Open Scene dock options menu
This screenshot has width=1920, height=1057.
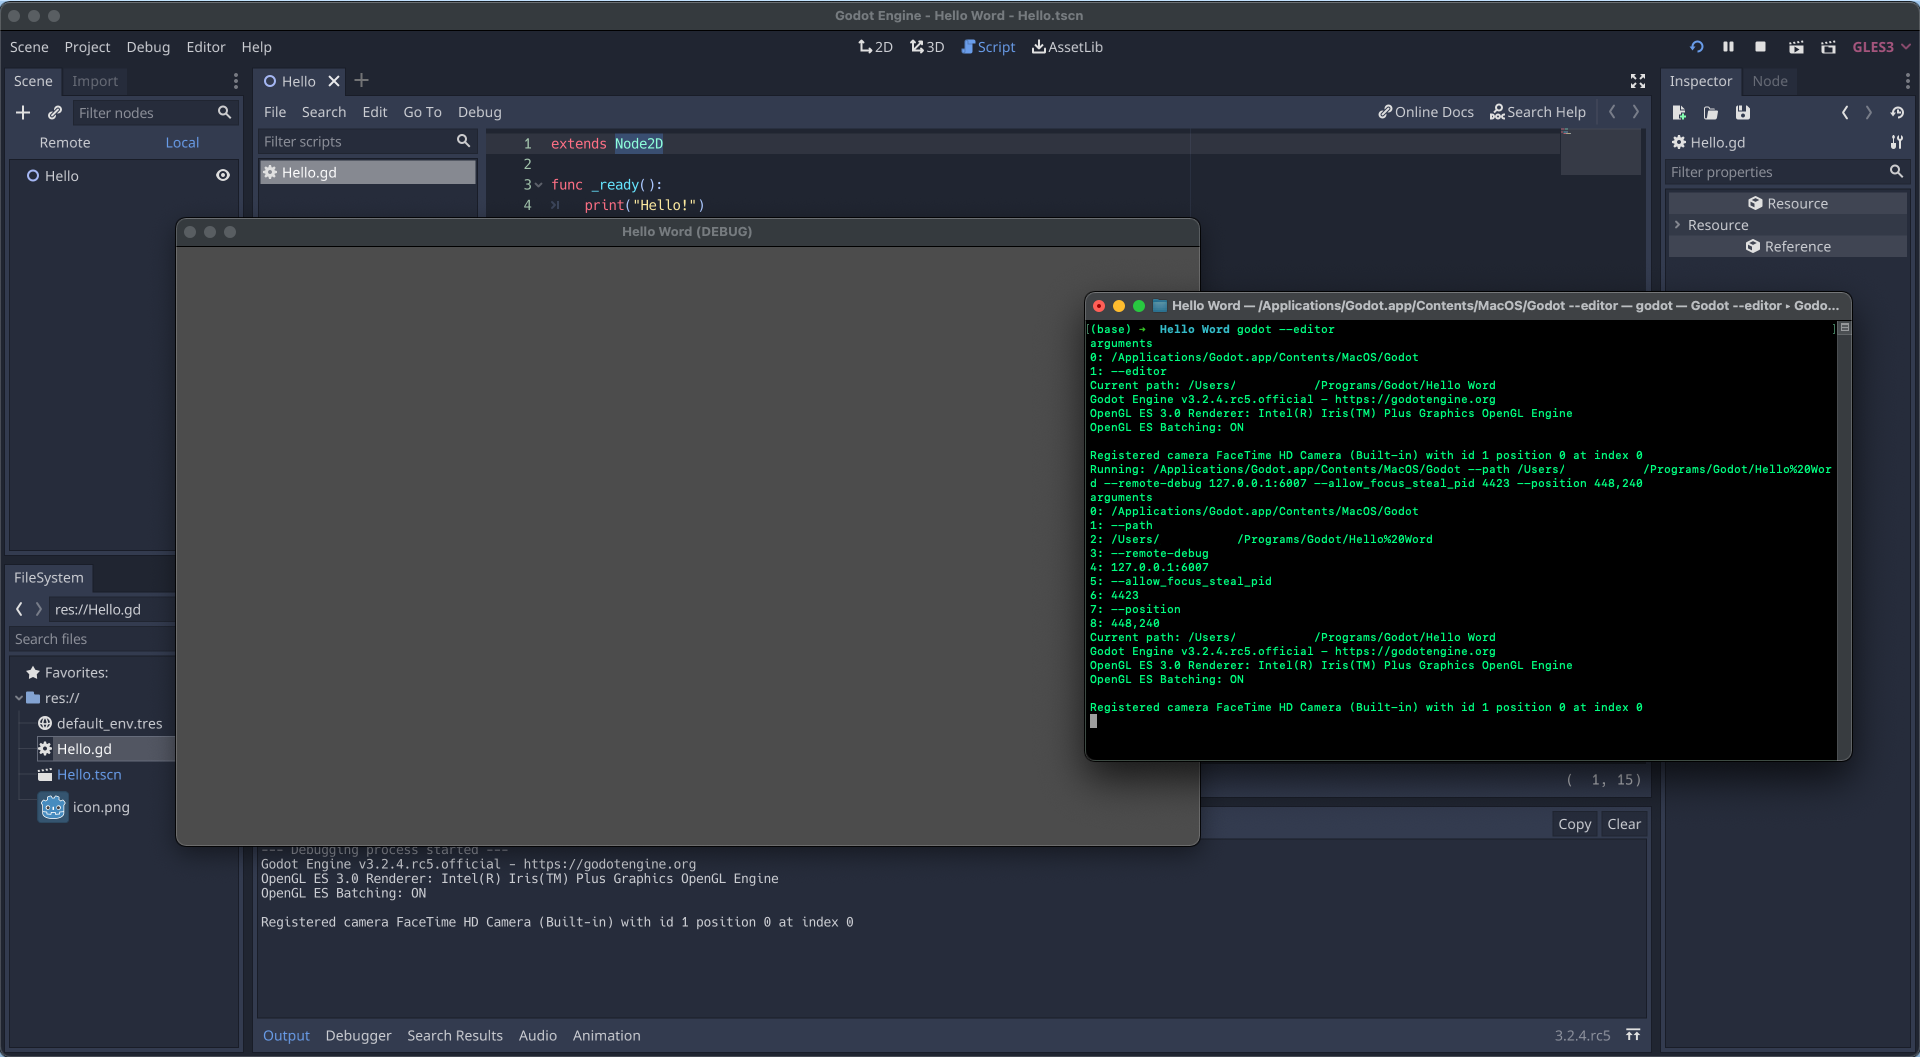pos(236,81)
